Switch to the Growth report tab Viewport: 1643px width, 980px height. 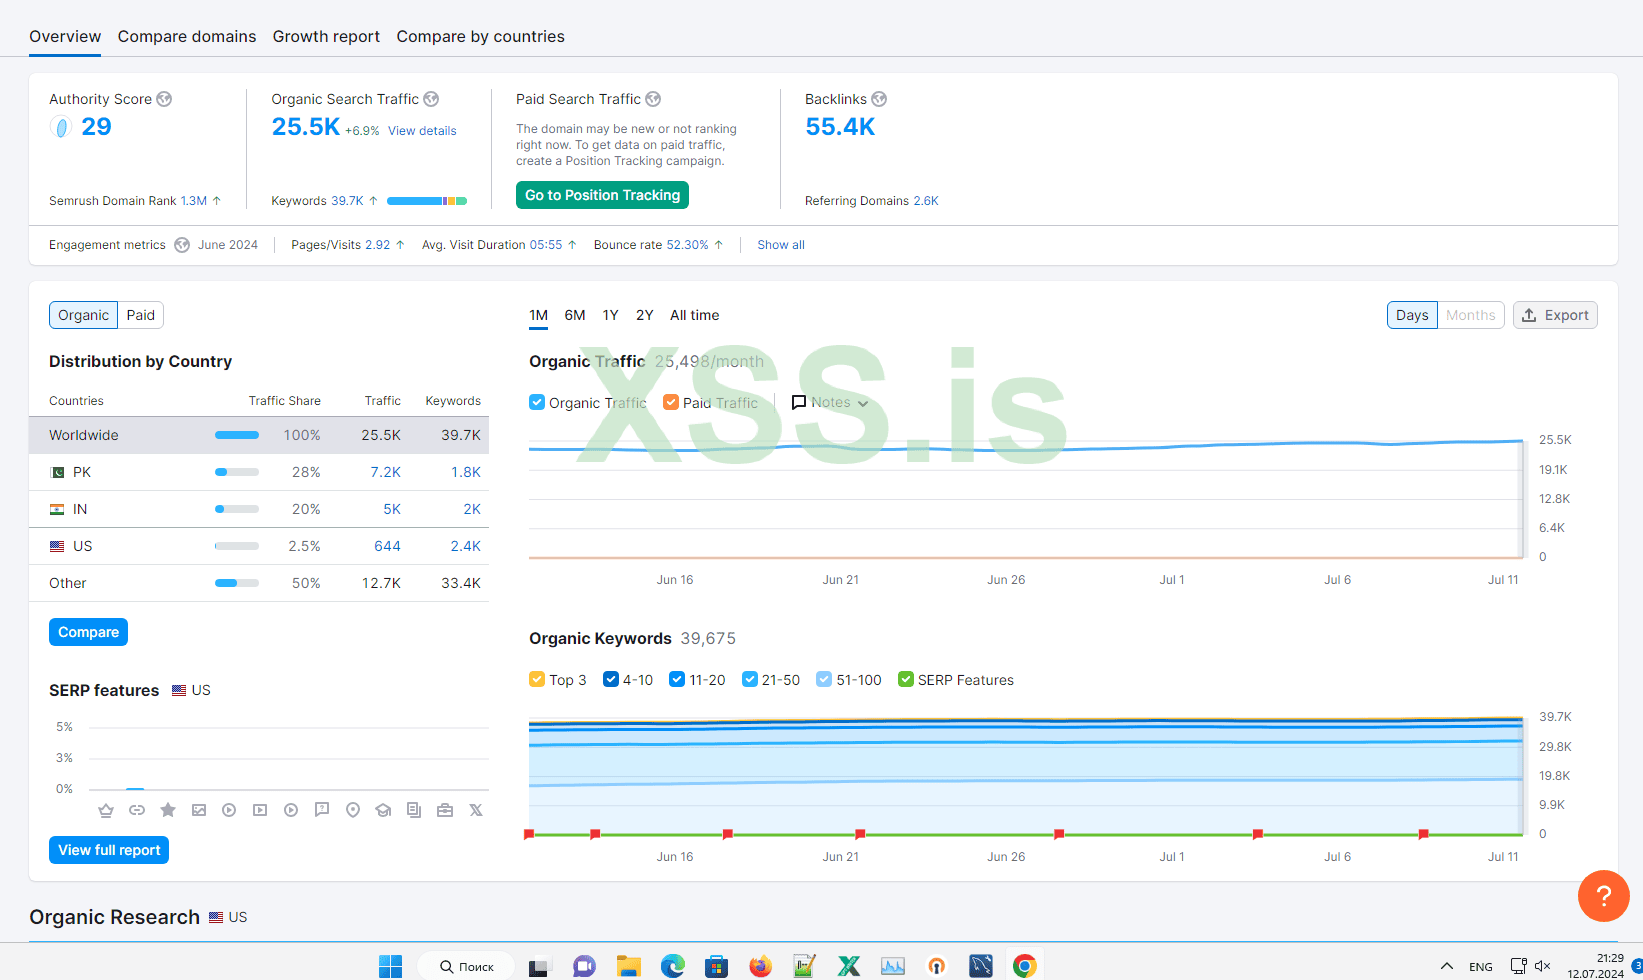326,36
